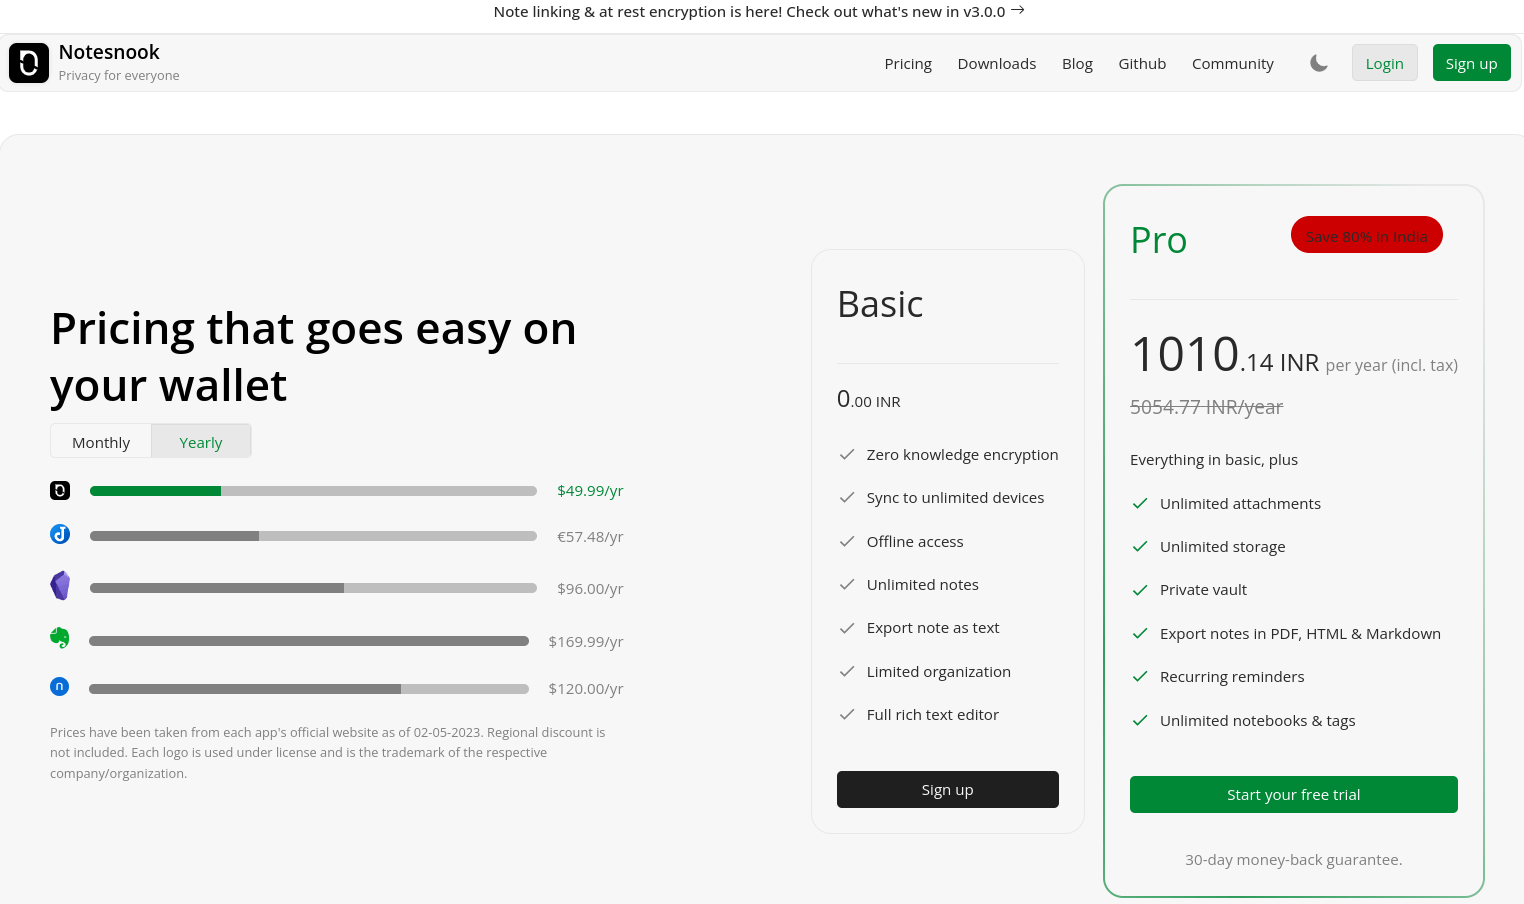The height and width of the screenshot is (904, 1524).
Task: Click the Notesnook icon in the price comparison
Action: pyautogui.click(x=60, y=490)
